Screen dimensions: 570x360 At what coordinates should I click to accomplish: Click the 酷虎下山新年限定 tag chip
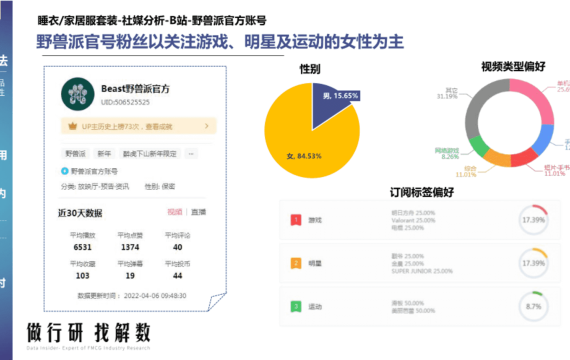[150, 154]
